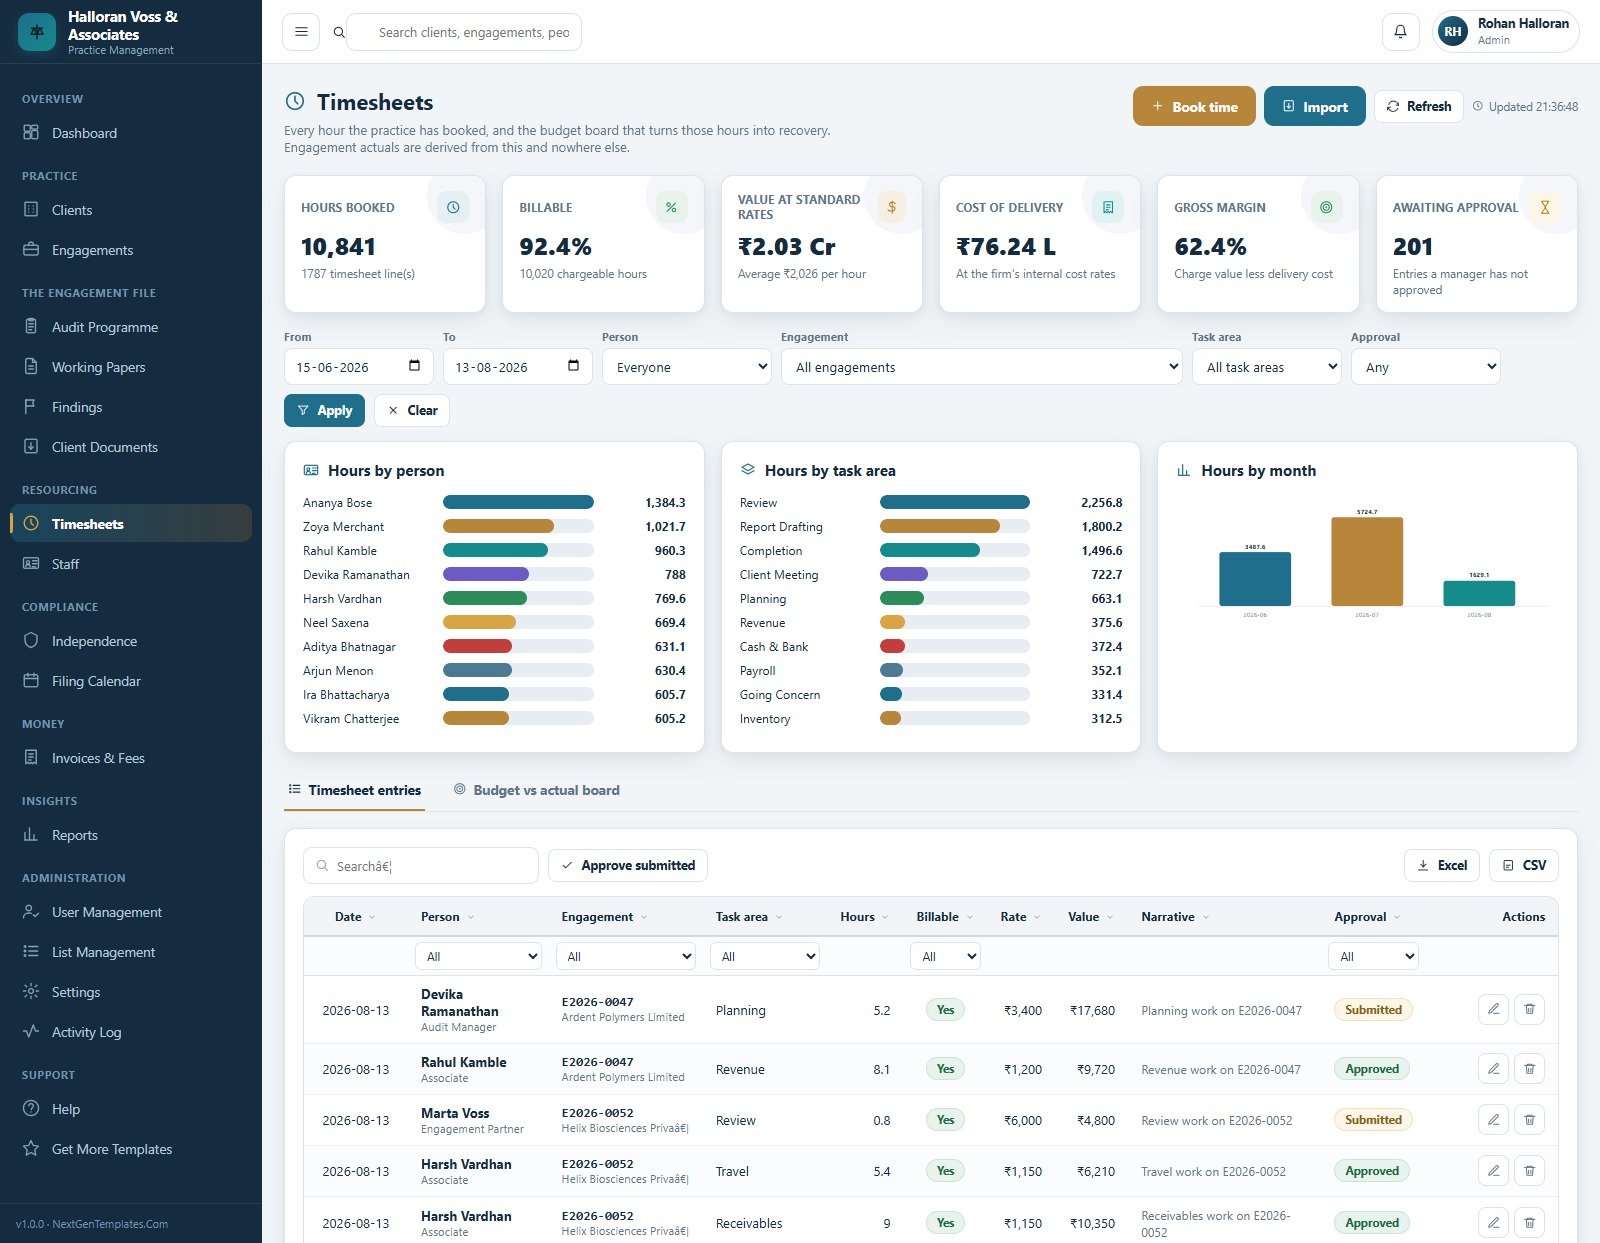Image resolution: width=1600 pixels, height=1243 pixels.
Task: Delete Devika Ramanathan Planning entry trash icon
Action: (x=1529, y=1009)
